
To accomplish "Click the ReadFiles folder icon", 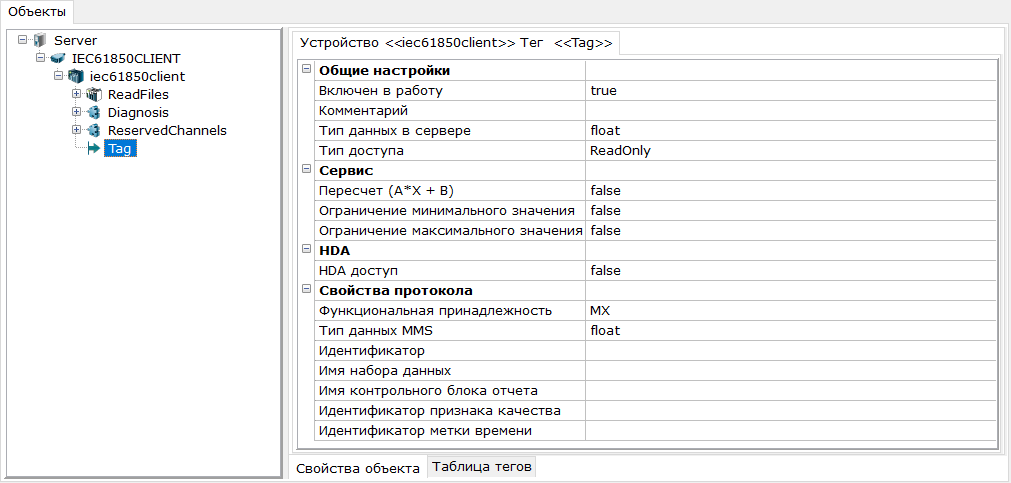I will pyautogui.click(x=94, y=95).
